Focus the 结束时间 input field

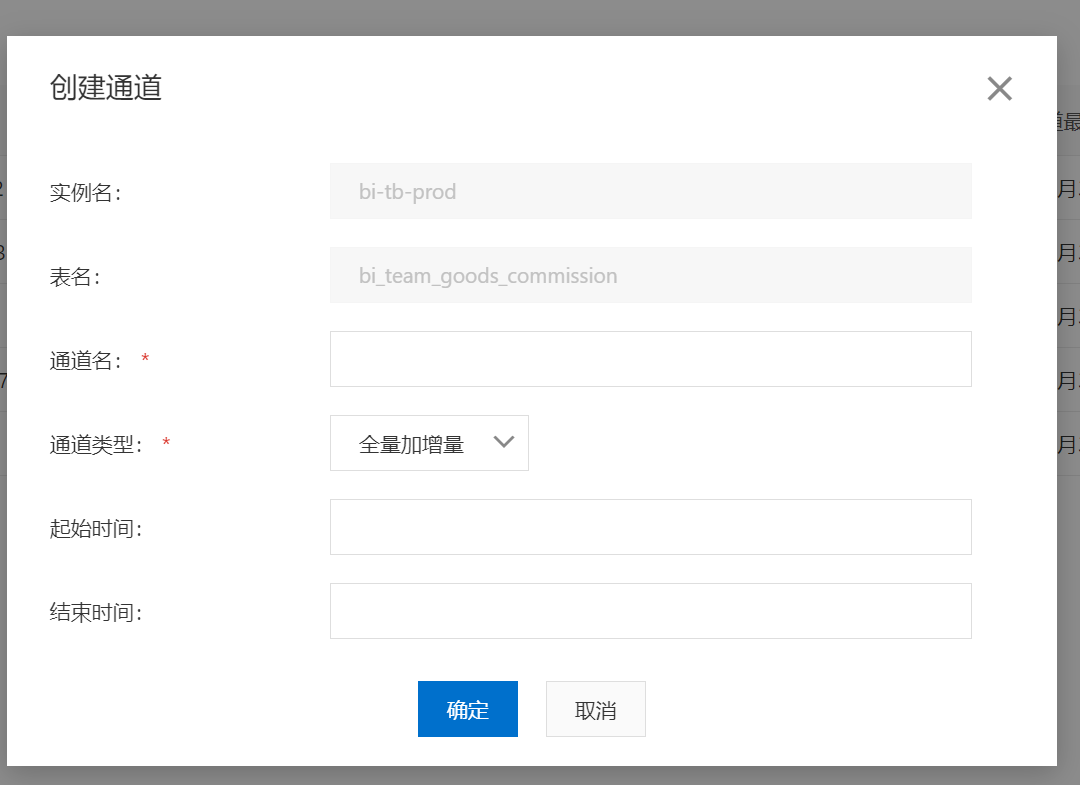pyautogui.click(x=650, y=611)
